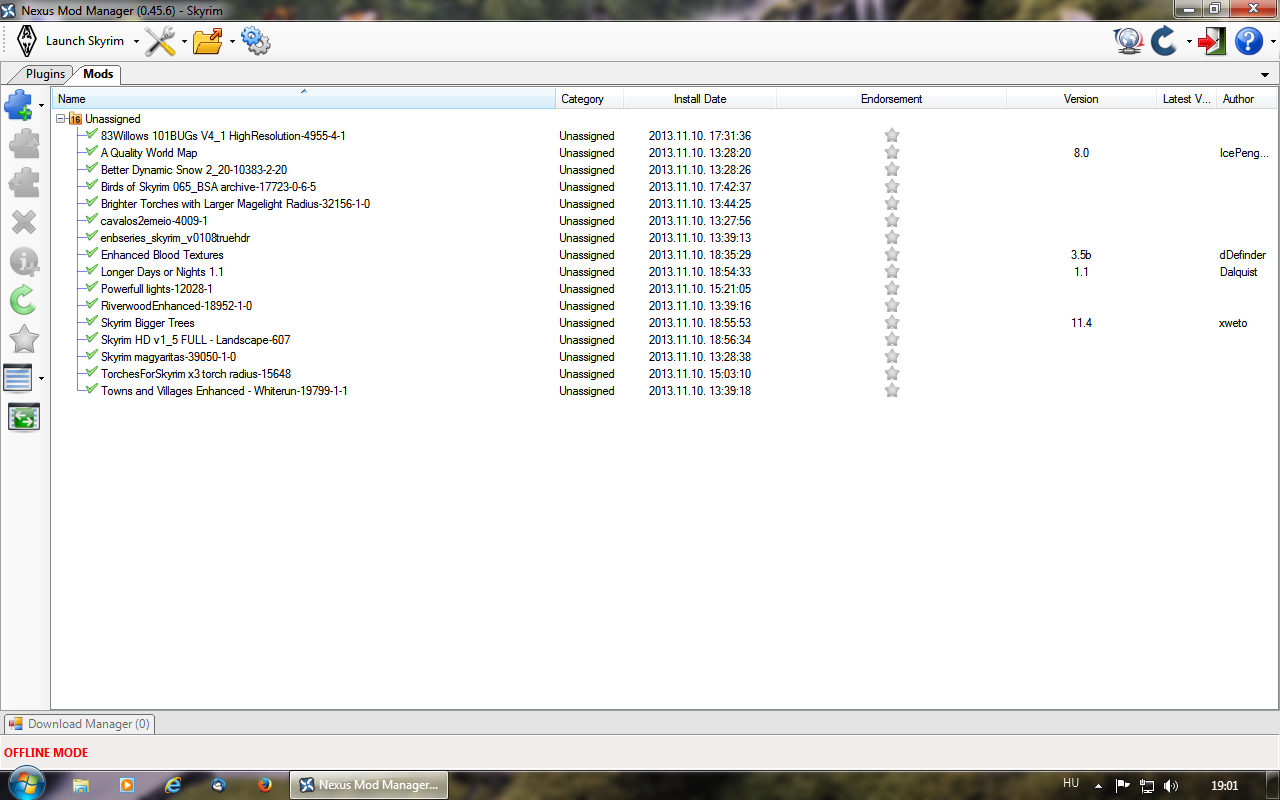The height and width of the screenshot is (800, 1280).
Task: Expand the Help dropdown arrow
Action: click(x=1273, y=41)
